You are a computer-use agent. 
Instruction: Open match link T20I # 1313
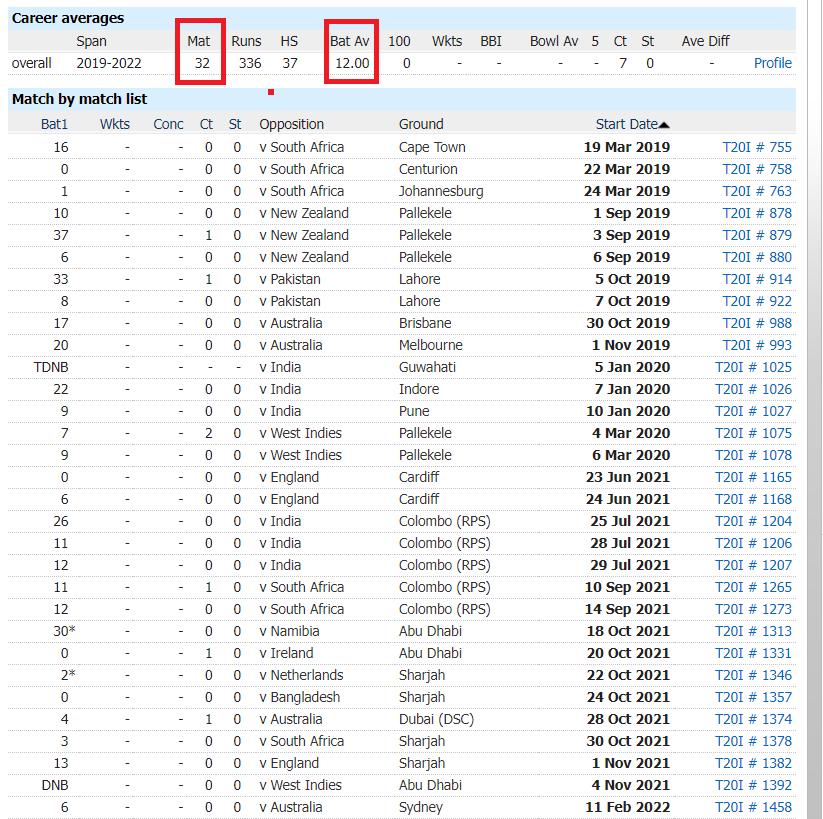[753, 632]
